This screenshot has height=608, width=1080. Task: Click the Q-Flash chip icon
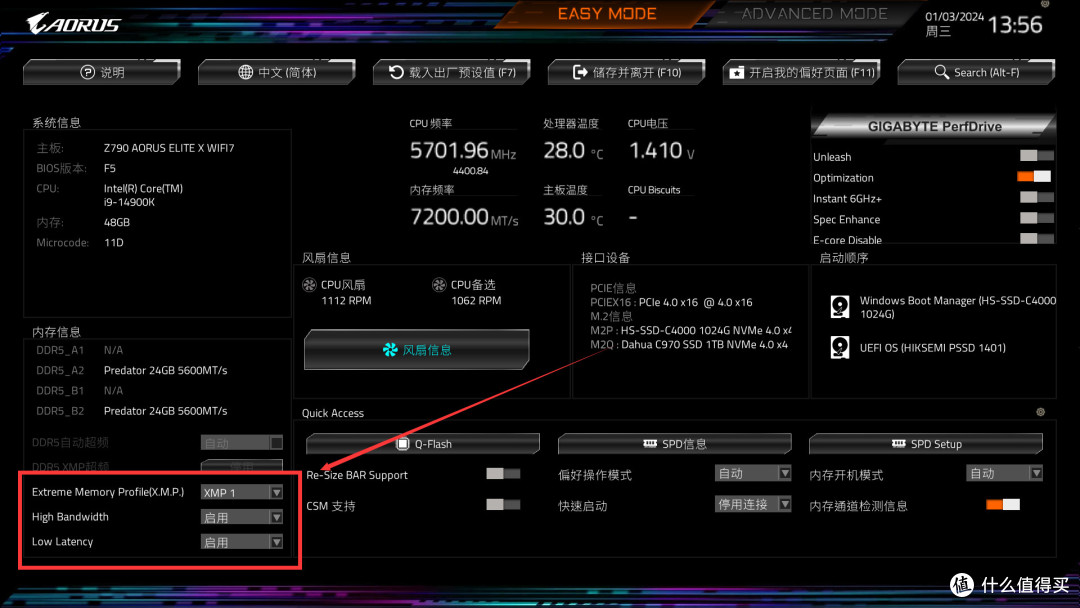pos(403,444)
